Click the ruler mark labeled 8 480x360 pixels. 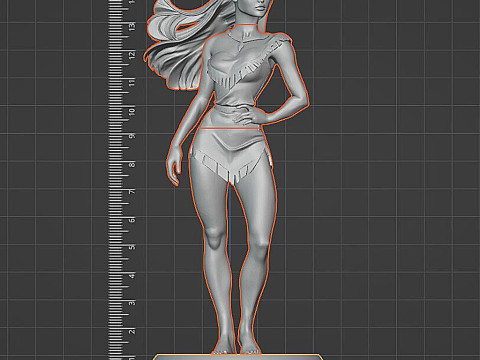coord(133,164)
